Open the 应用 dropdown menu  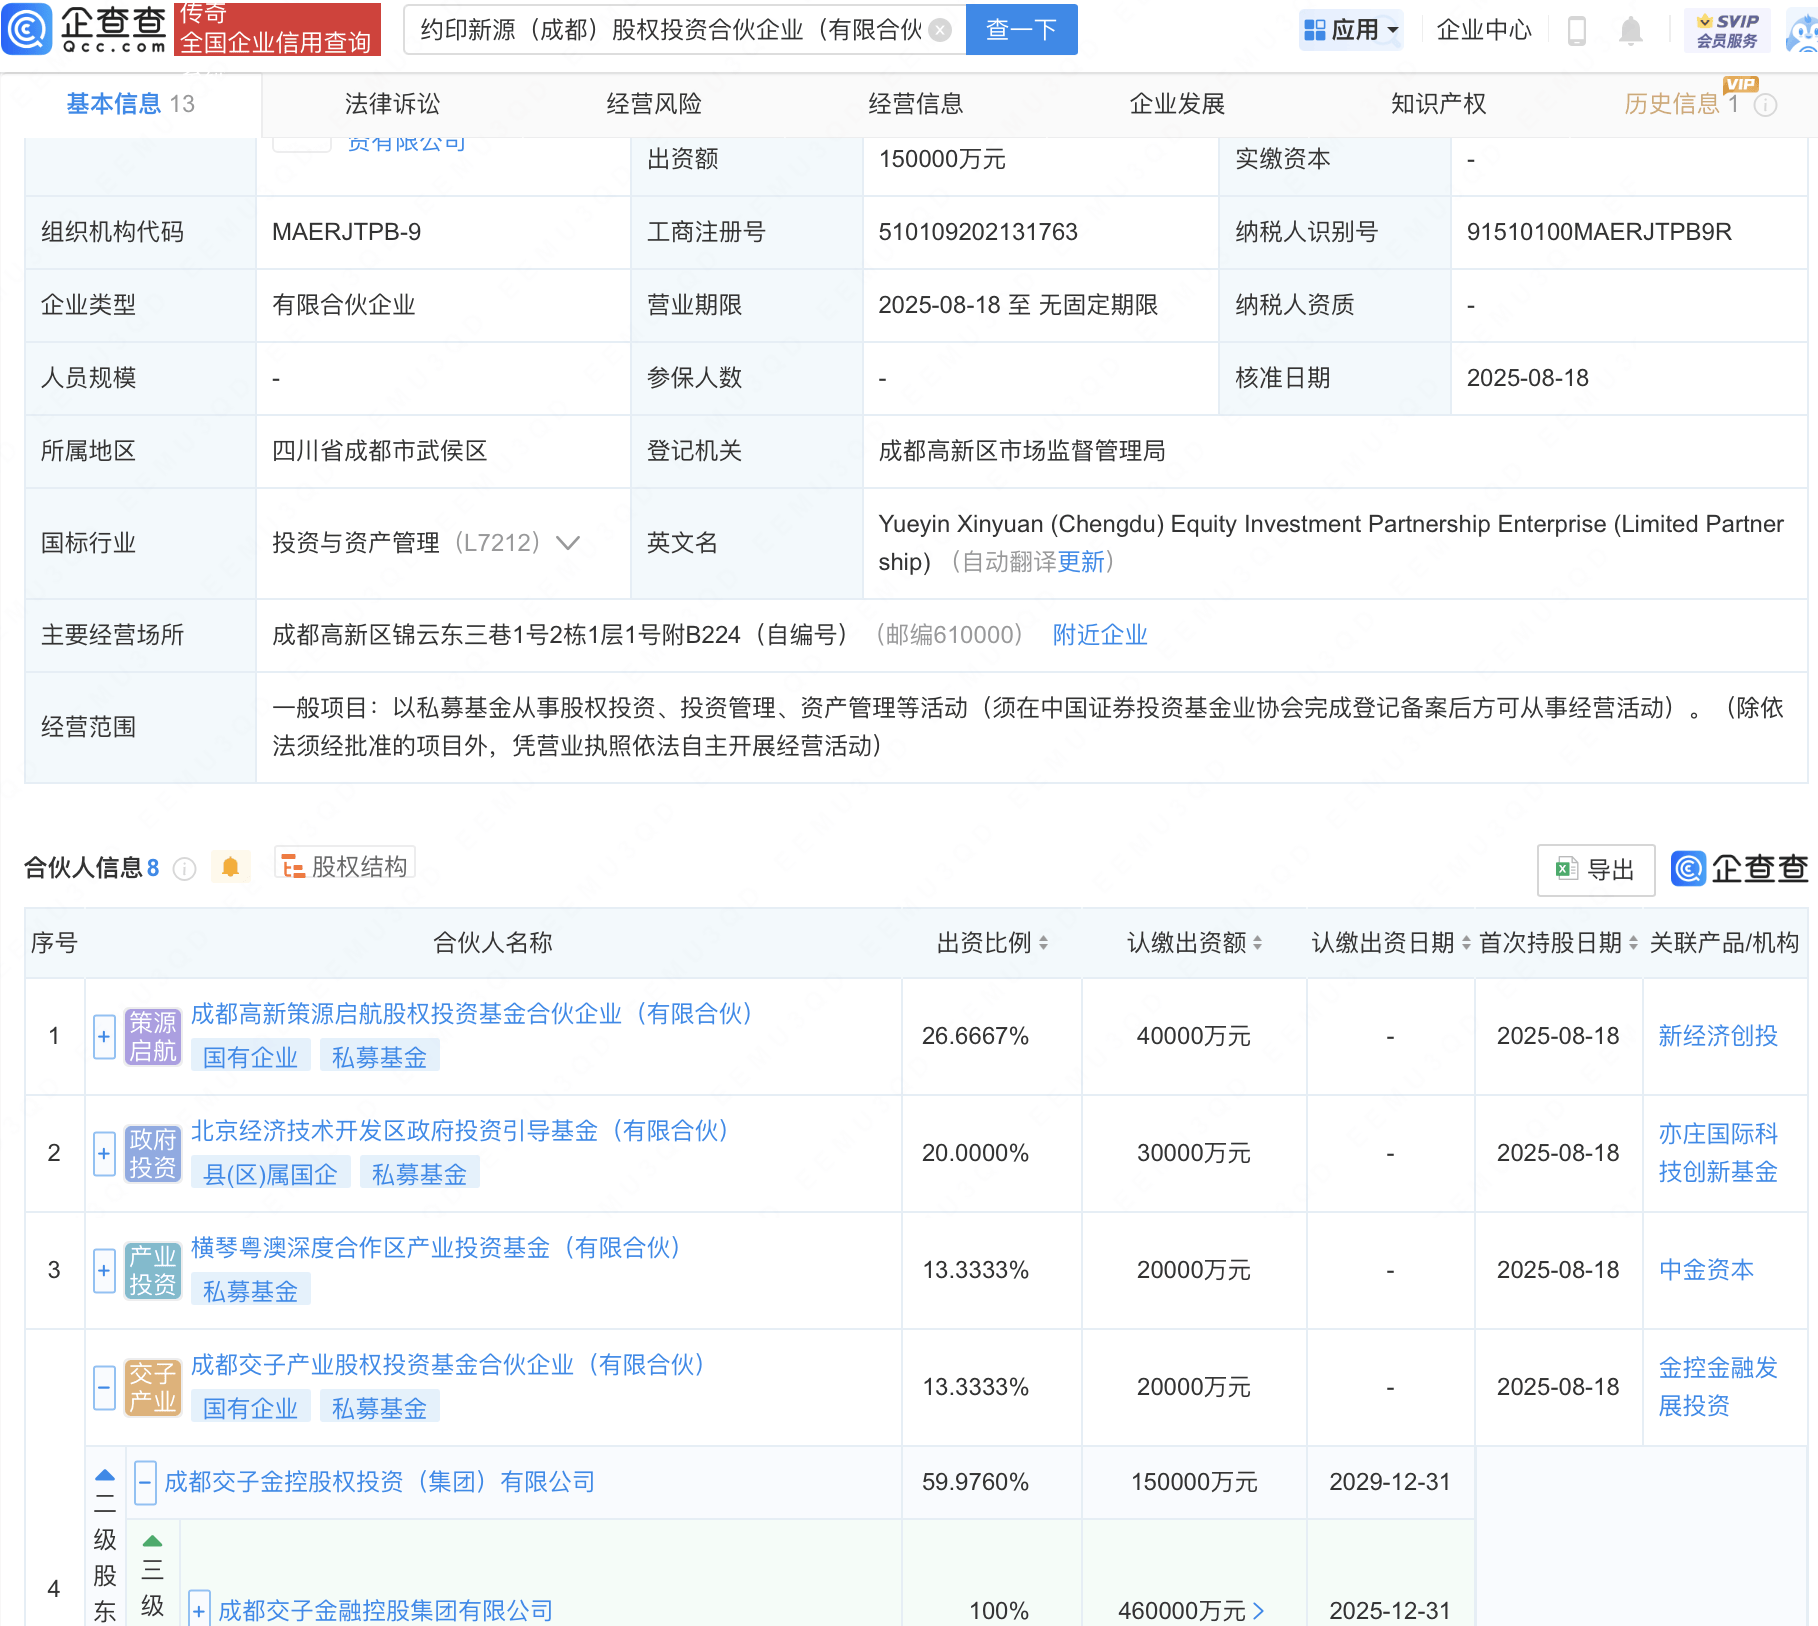coord(1351,30)
